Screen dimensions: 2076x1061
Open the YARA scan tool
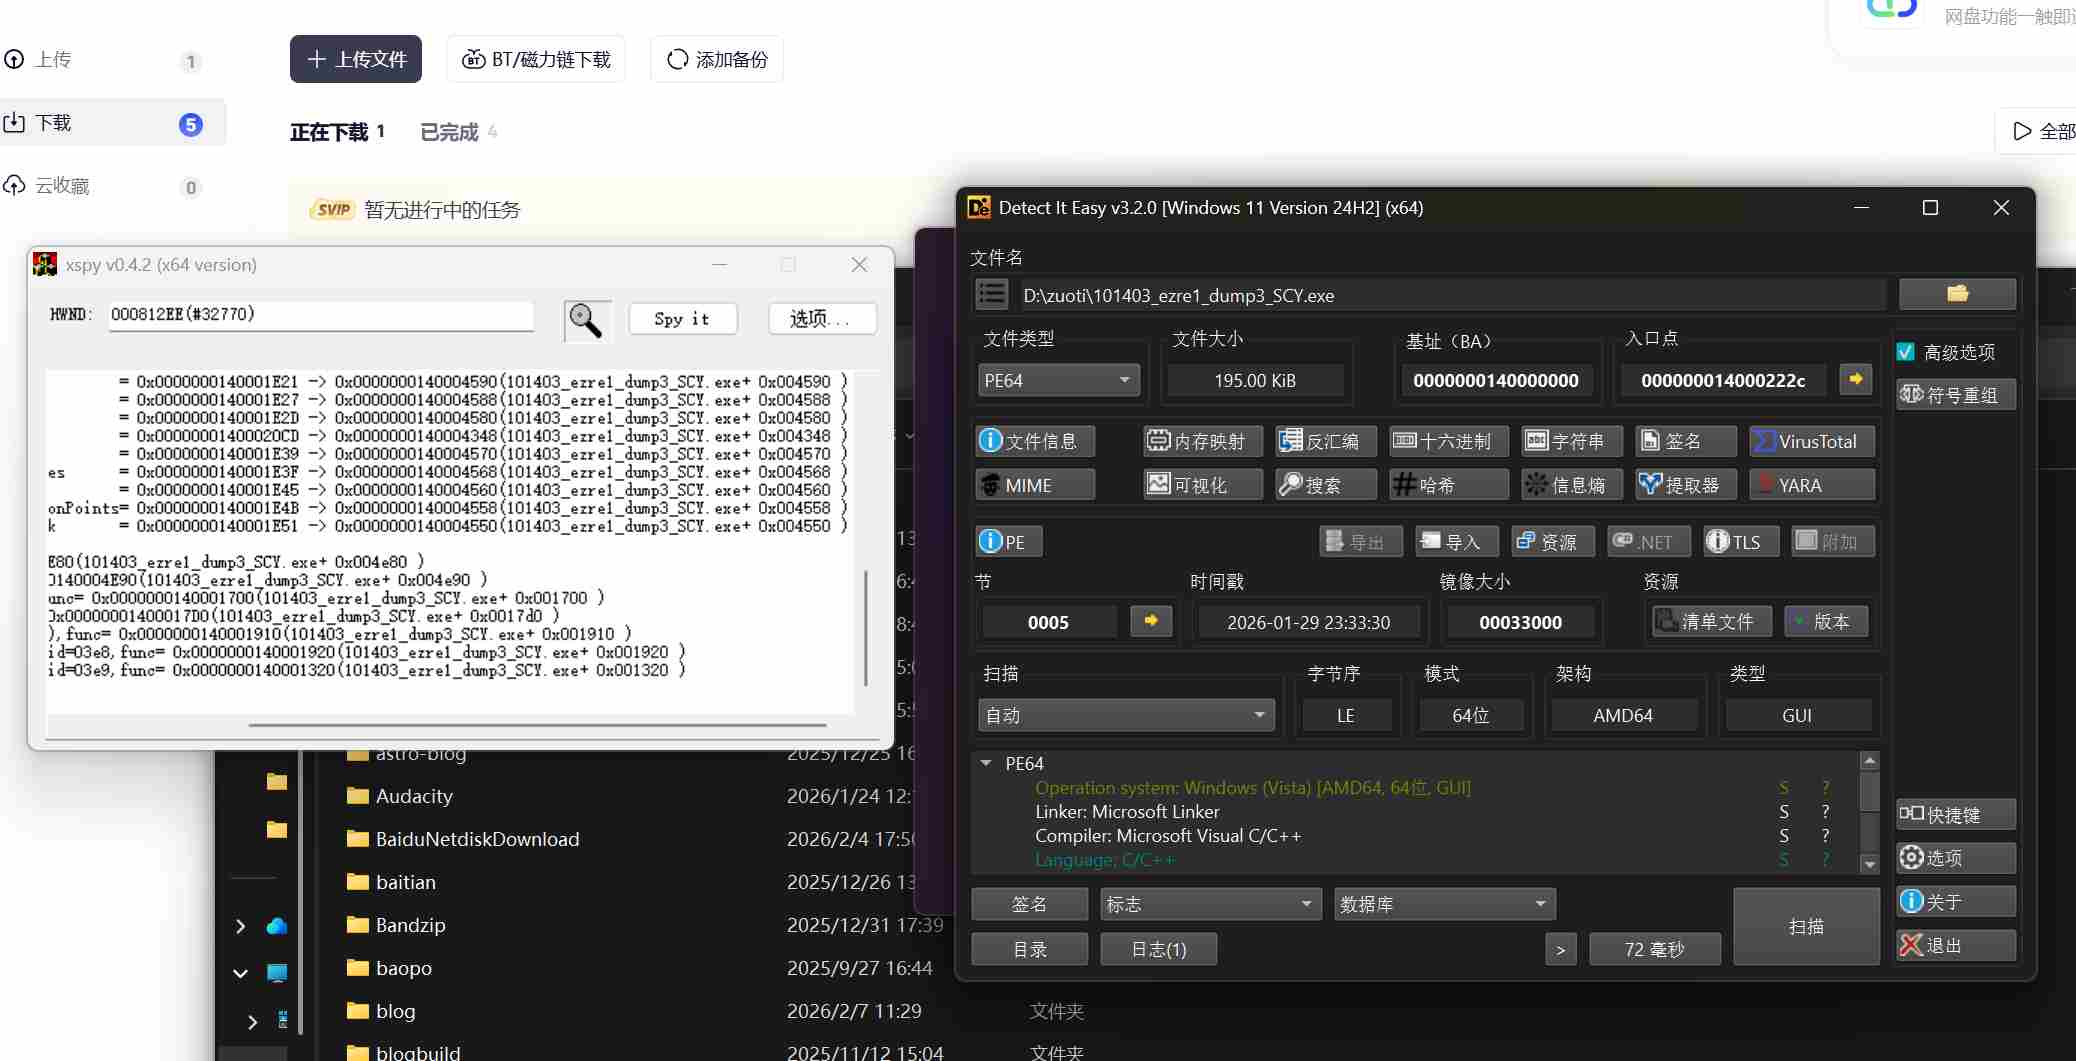[x=1812, y=485]
